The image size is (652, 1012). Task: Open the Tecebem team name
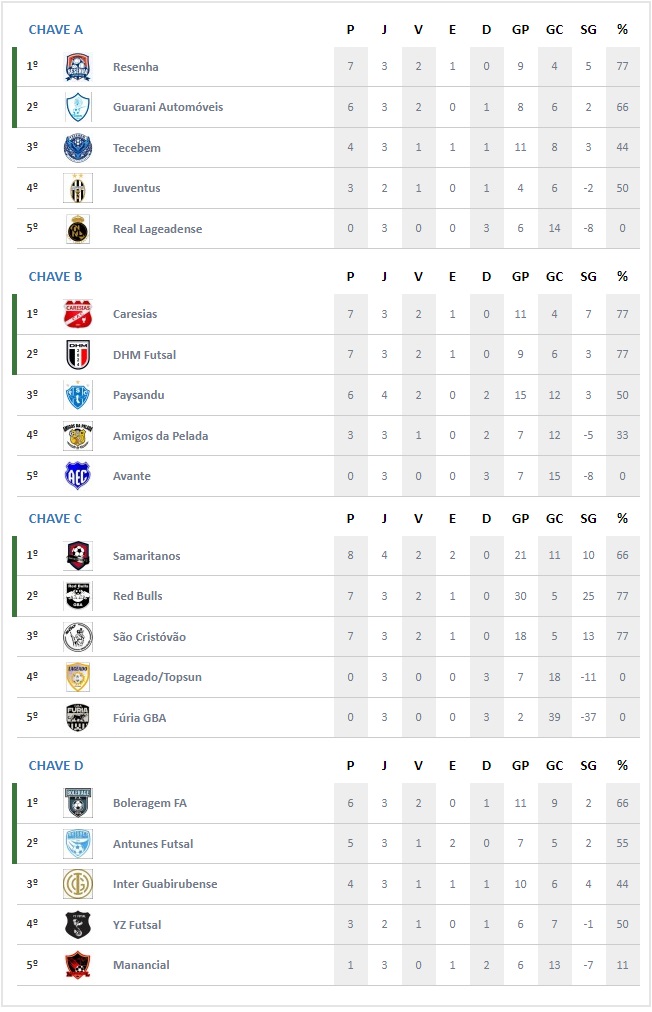[x=137, y=148]
